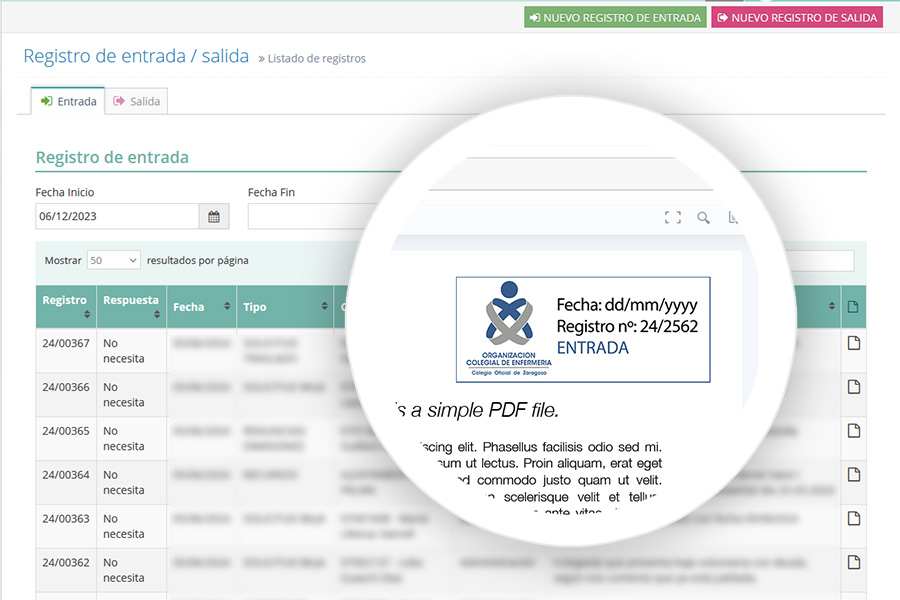Select record number 24/00364

[66, 475]
